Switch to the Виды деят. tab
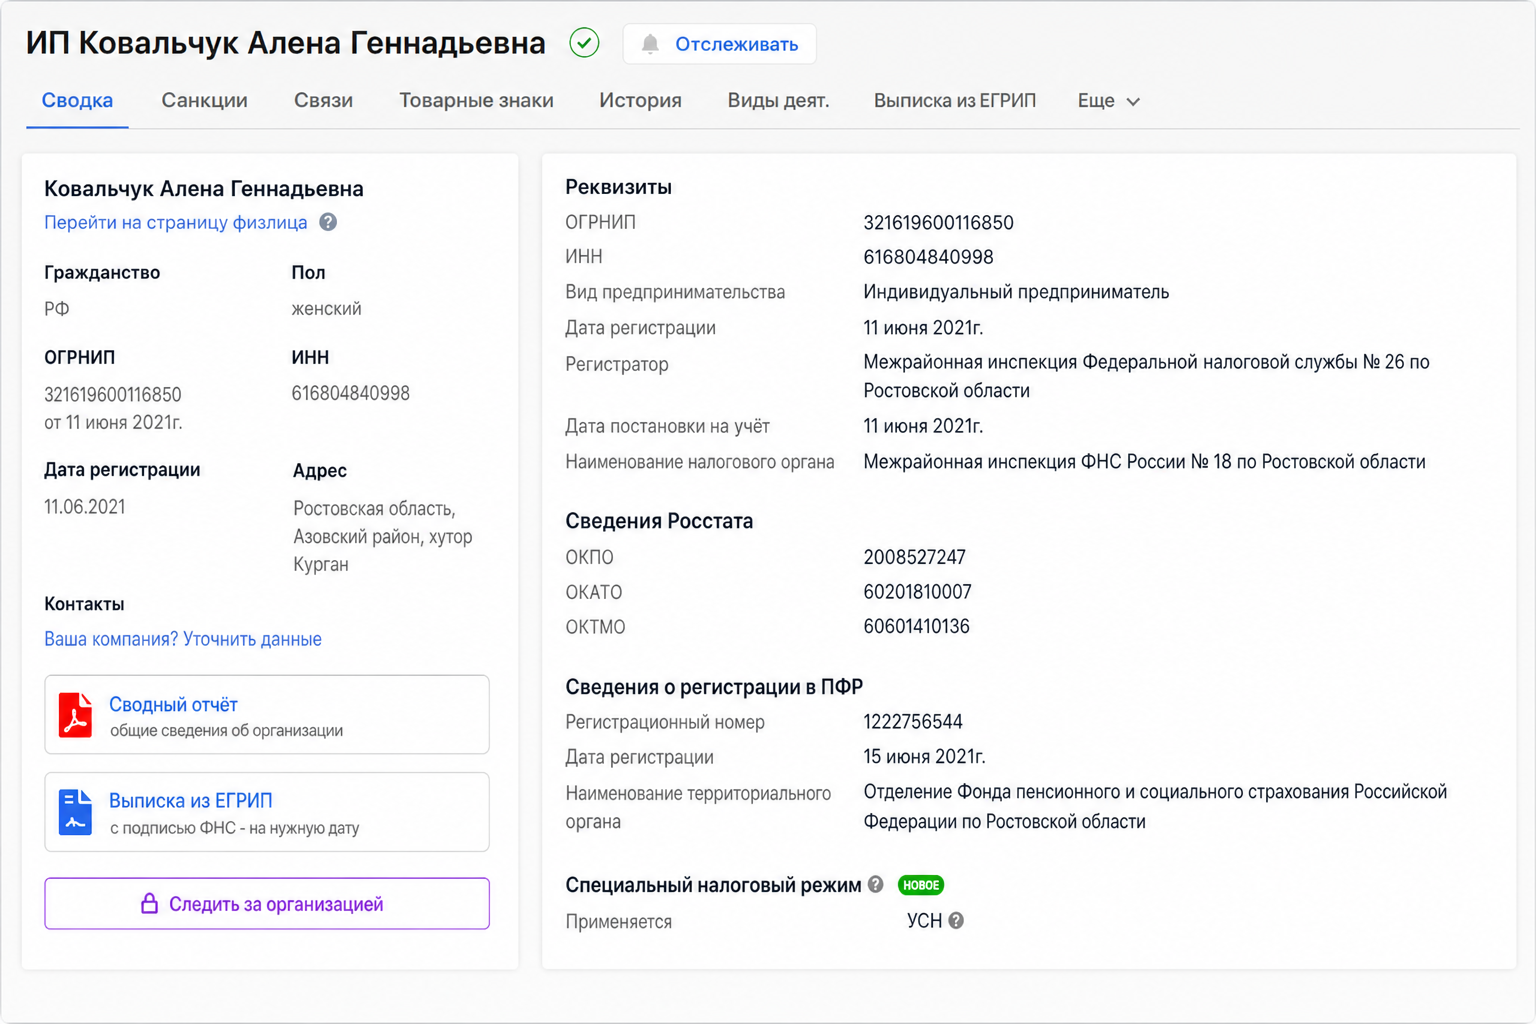 click(x=778, y=101)
